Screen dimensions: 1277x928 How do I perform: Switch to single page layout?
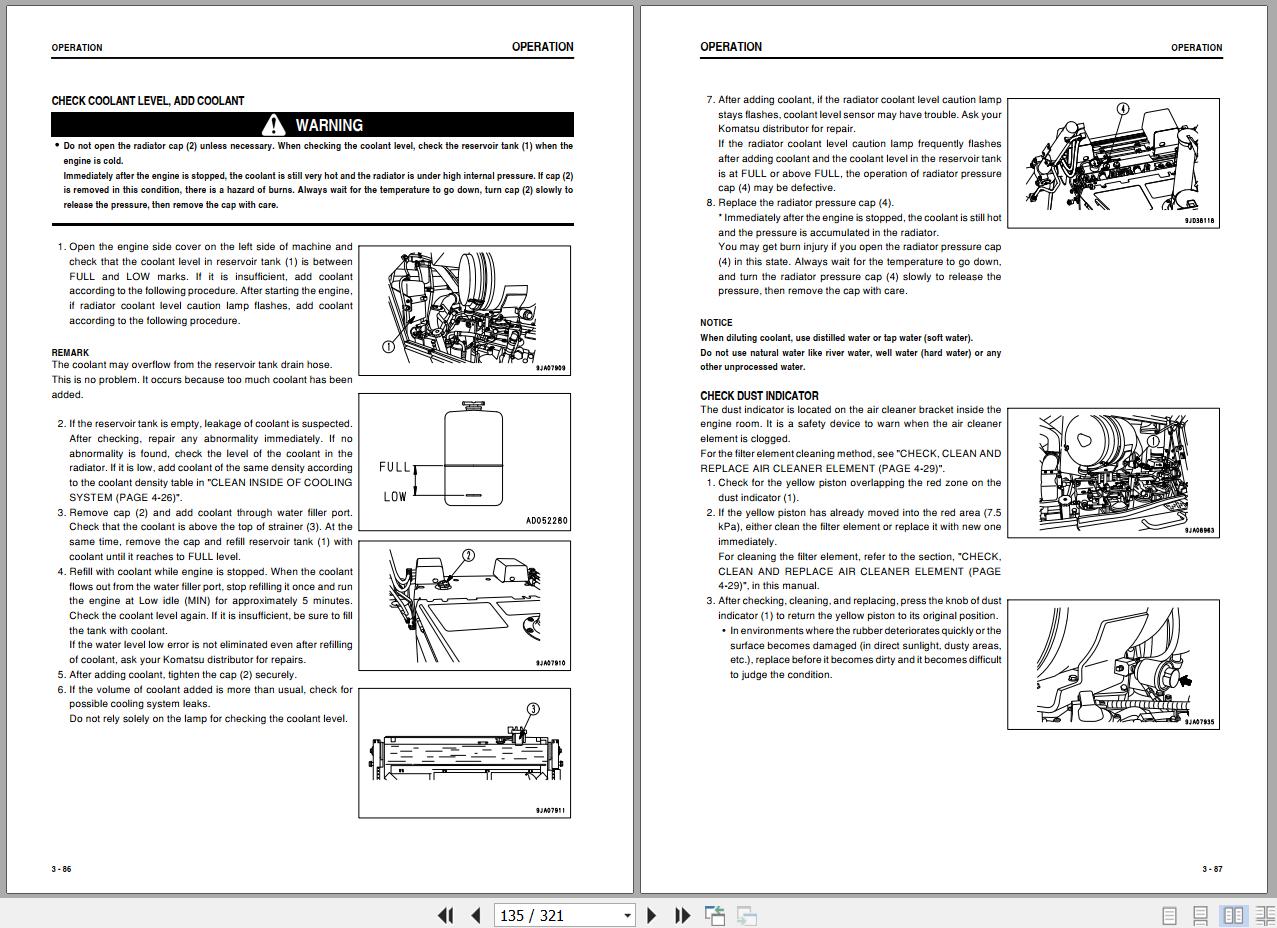(1169, 915)
